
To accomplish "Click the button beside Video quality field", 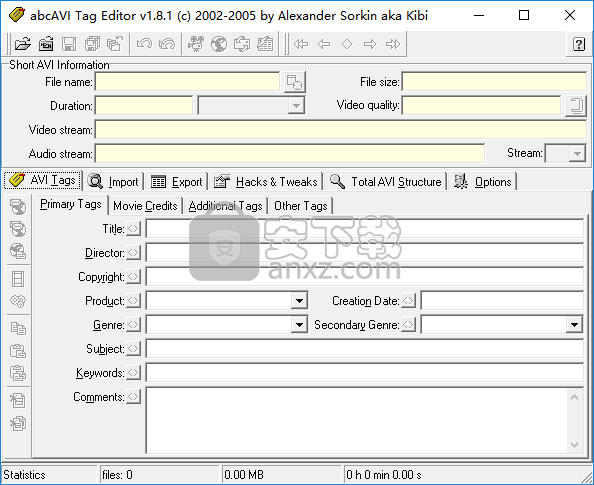I will pyautogui.click(x=576, y=106).
